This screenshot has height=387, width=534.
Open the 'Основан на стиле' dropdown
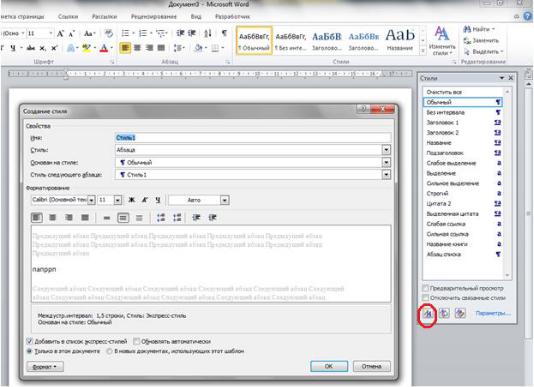tap(386, 162)
